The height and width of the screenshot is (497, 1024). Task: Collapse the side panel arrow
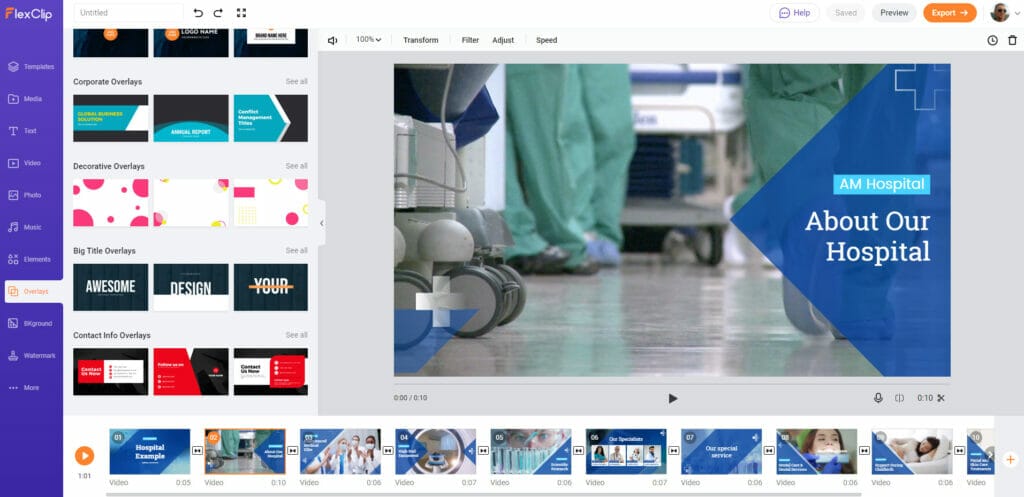pyautogui.click(x=321, y=223)
